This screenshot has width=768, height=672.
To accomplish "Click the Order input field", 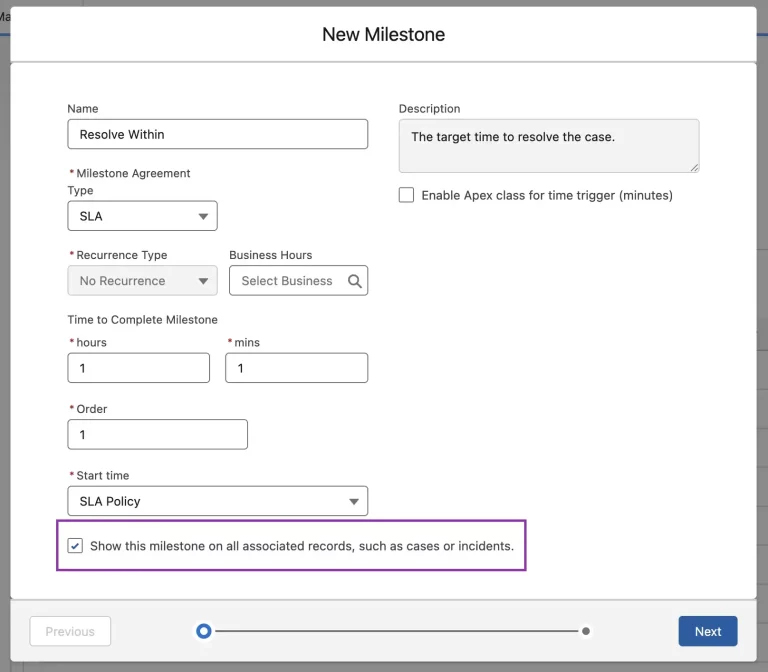I will [157, 434].
